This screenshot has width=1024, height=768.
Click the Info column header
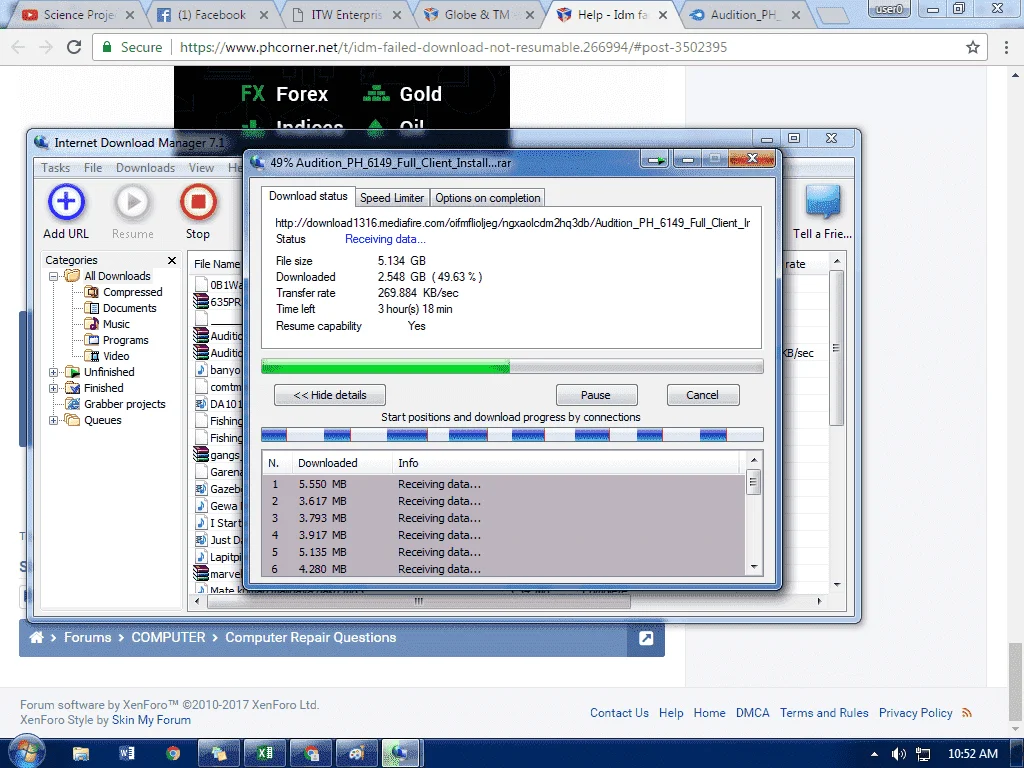(566, 463)
